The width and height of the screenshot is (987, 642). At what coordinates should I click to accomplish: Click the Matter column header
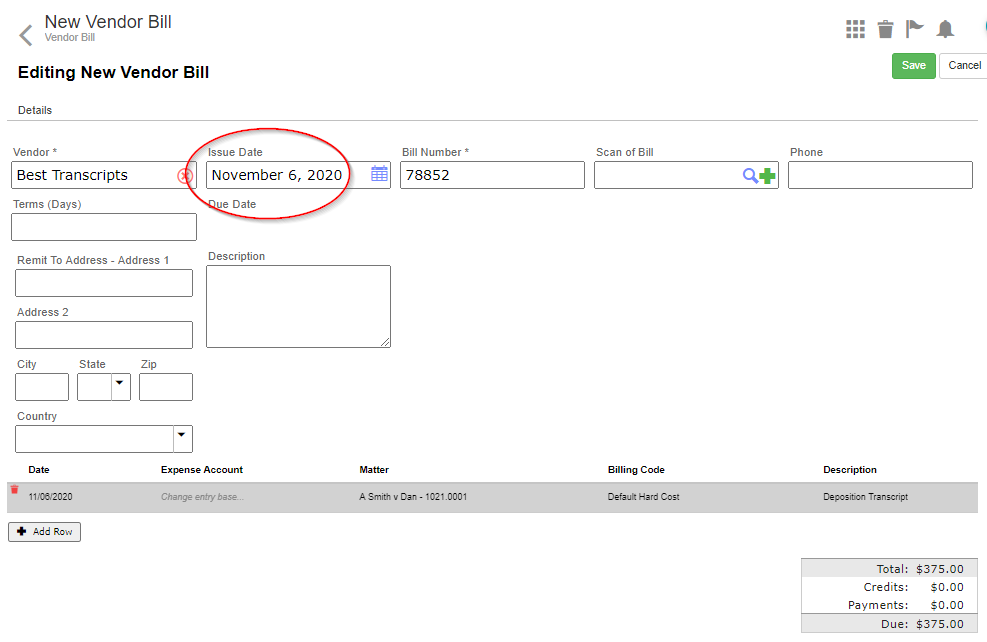pyautogui.click(x=374, y=470)
